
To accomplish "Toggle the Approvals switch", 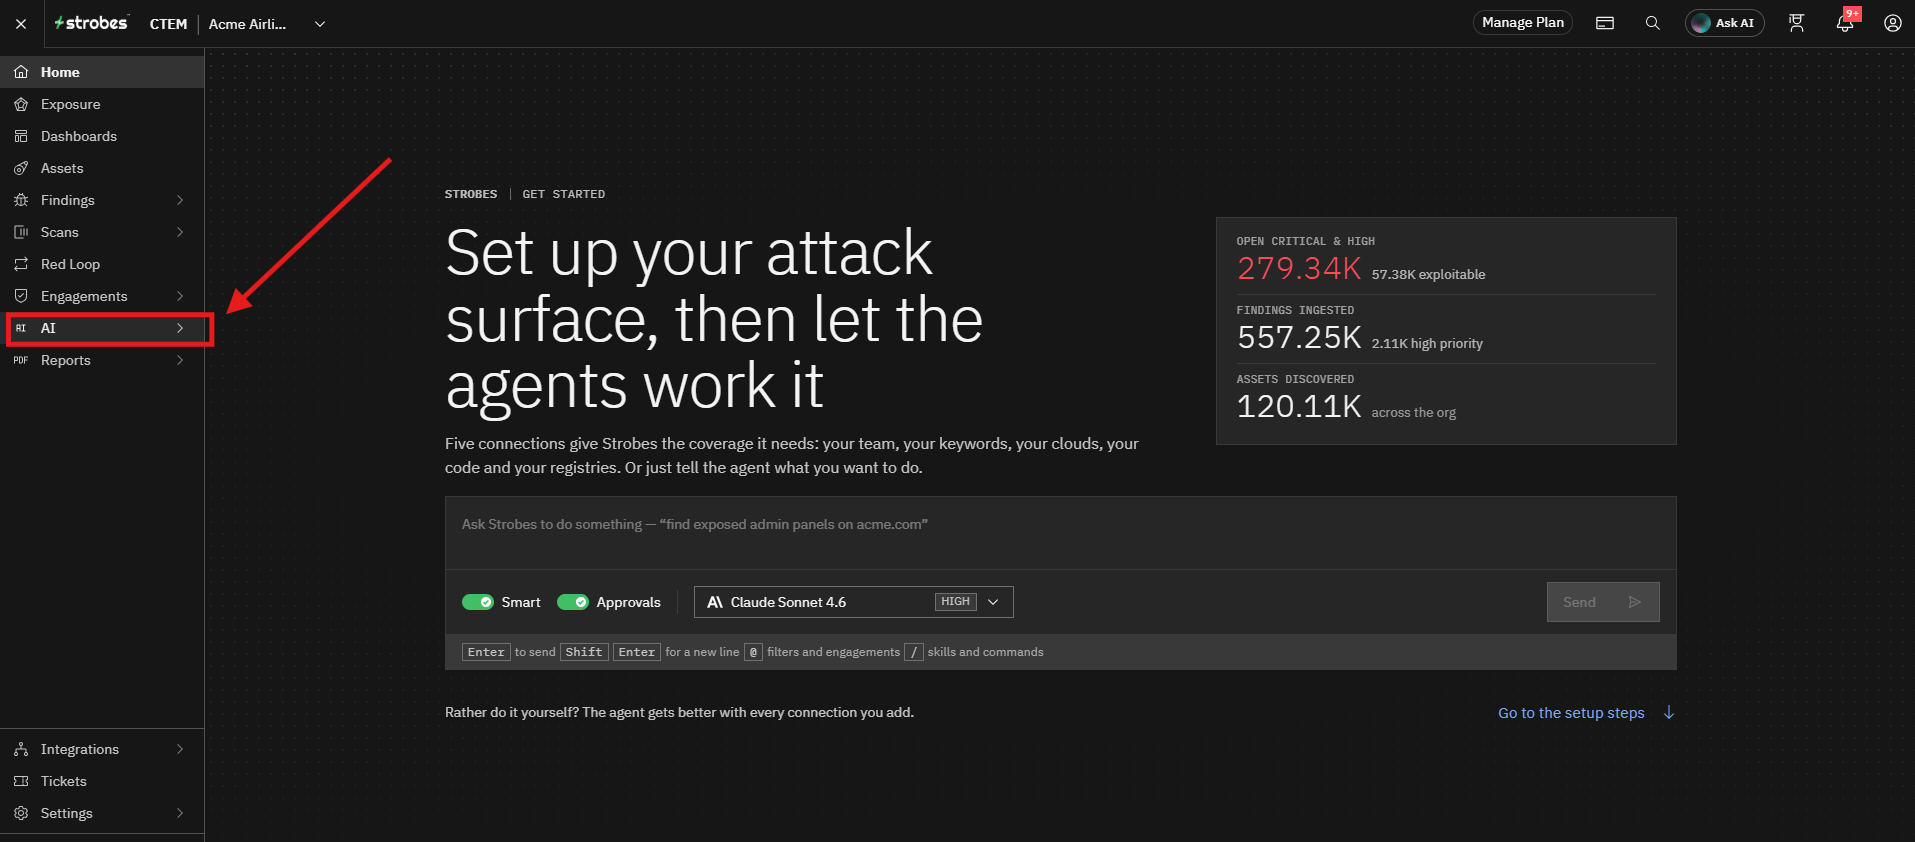I will point(573,602).
